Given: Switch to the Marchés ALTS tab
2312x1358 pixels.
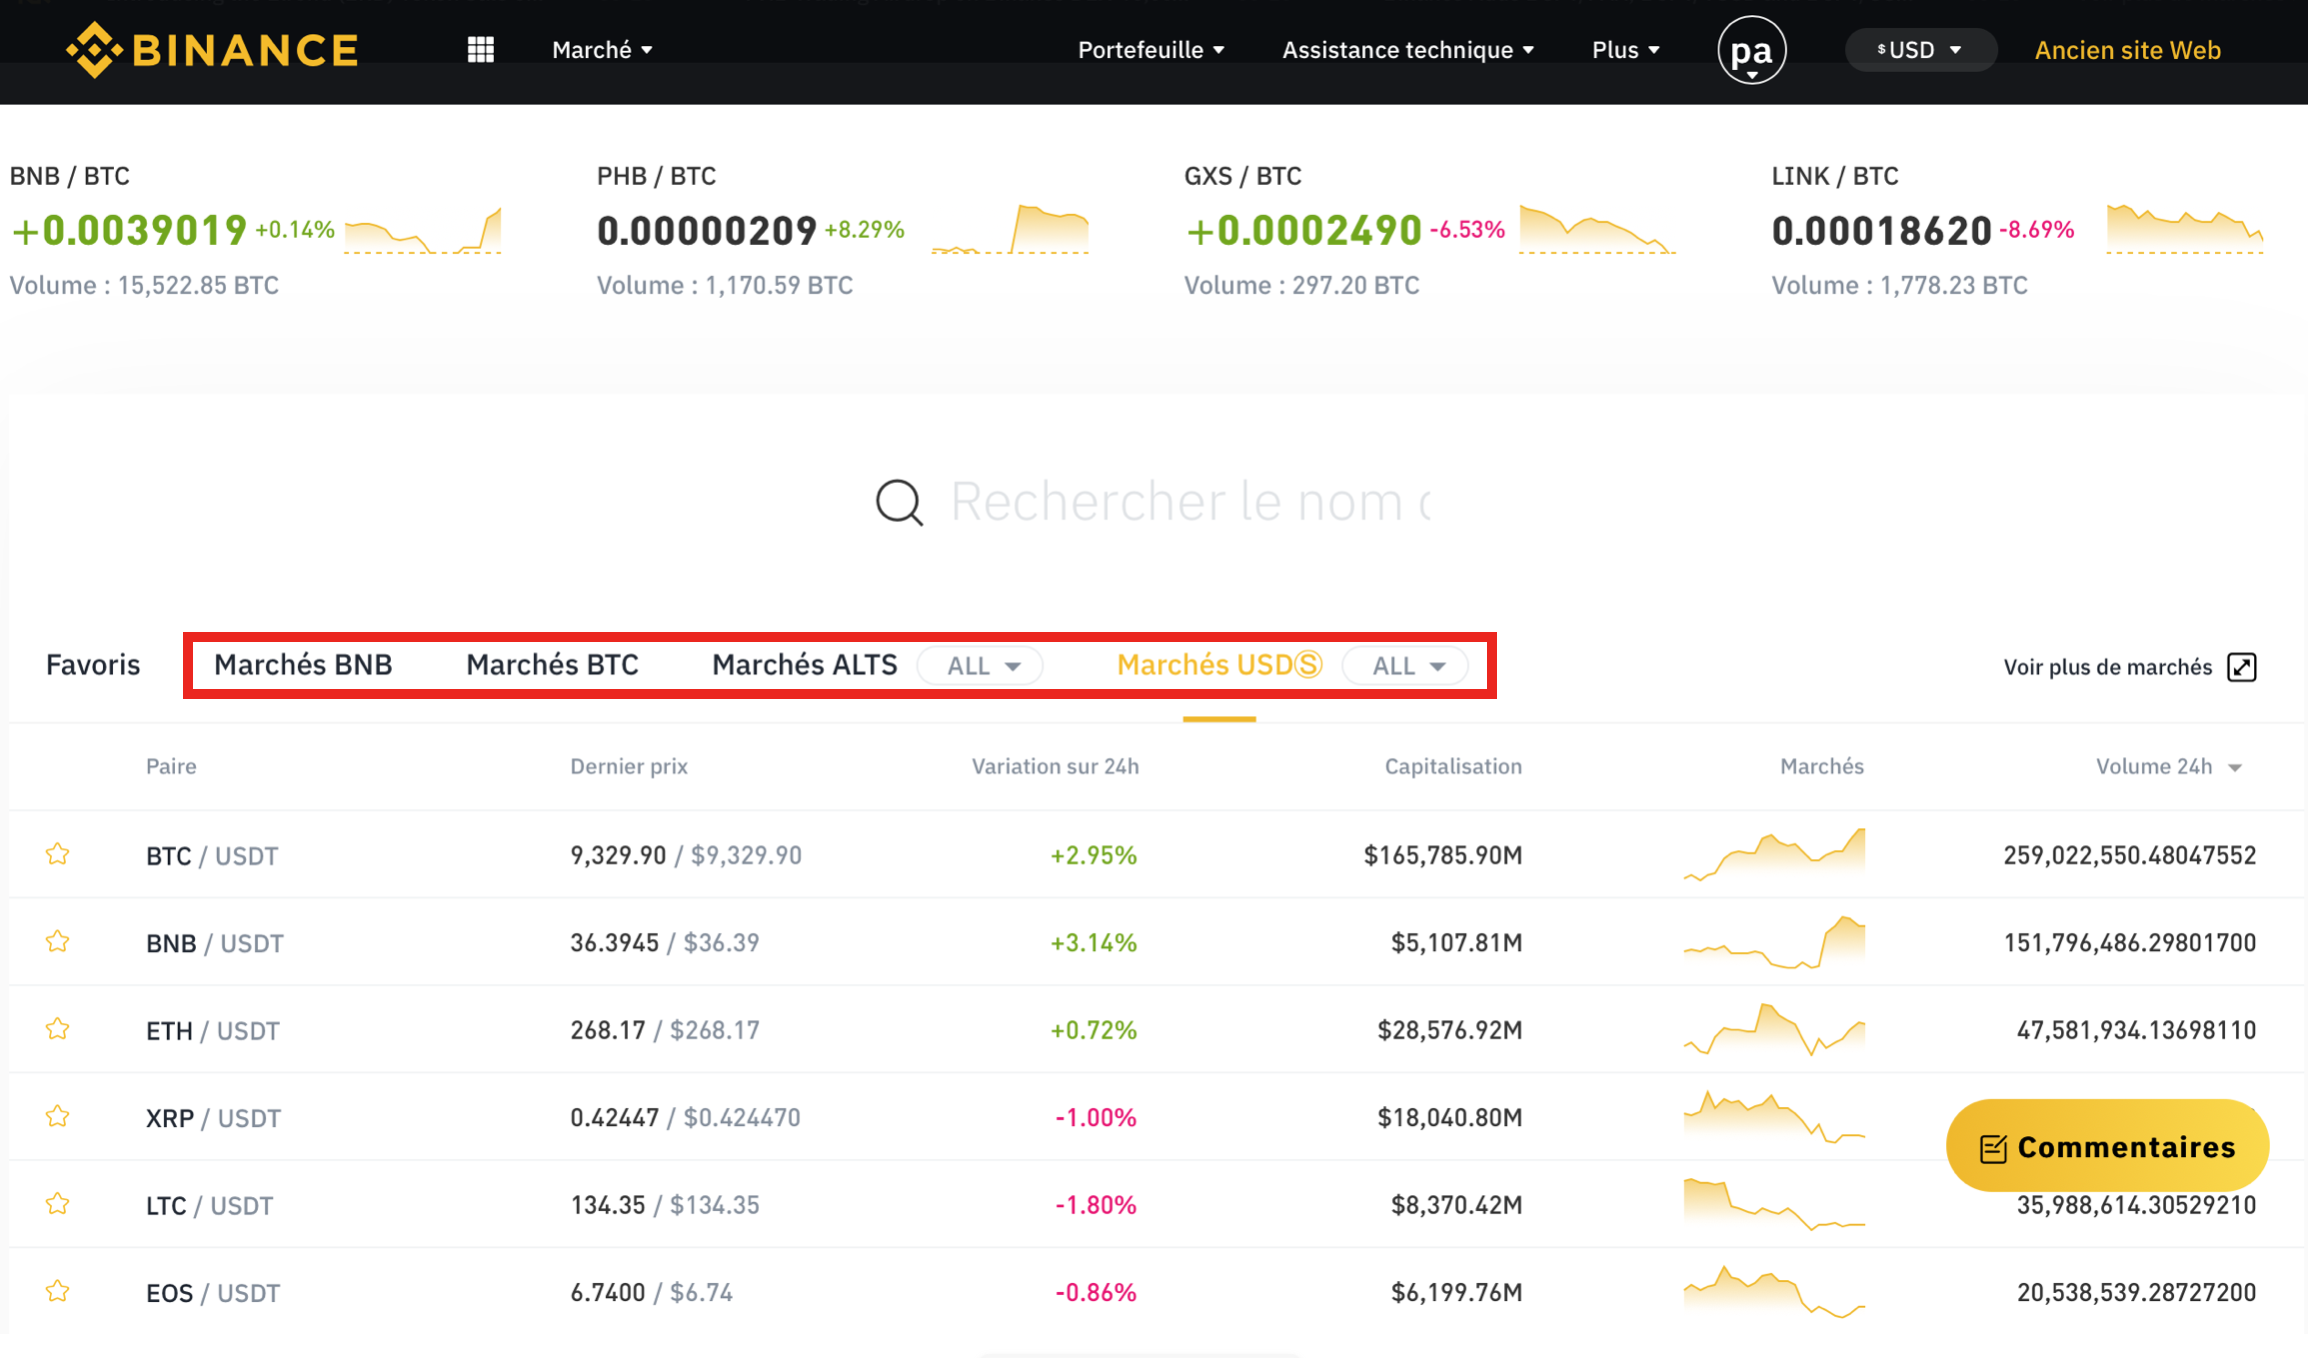Looking at the screenshot, I should 804,665.
